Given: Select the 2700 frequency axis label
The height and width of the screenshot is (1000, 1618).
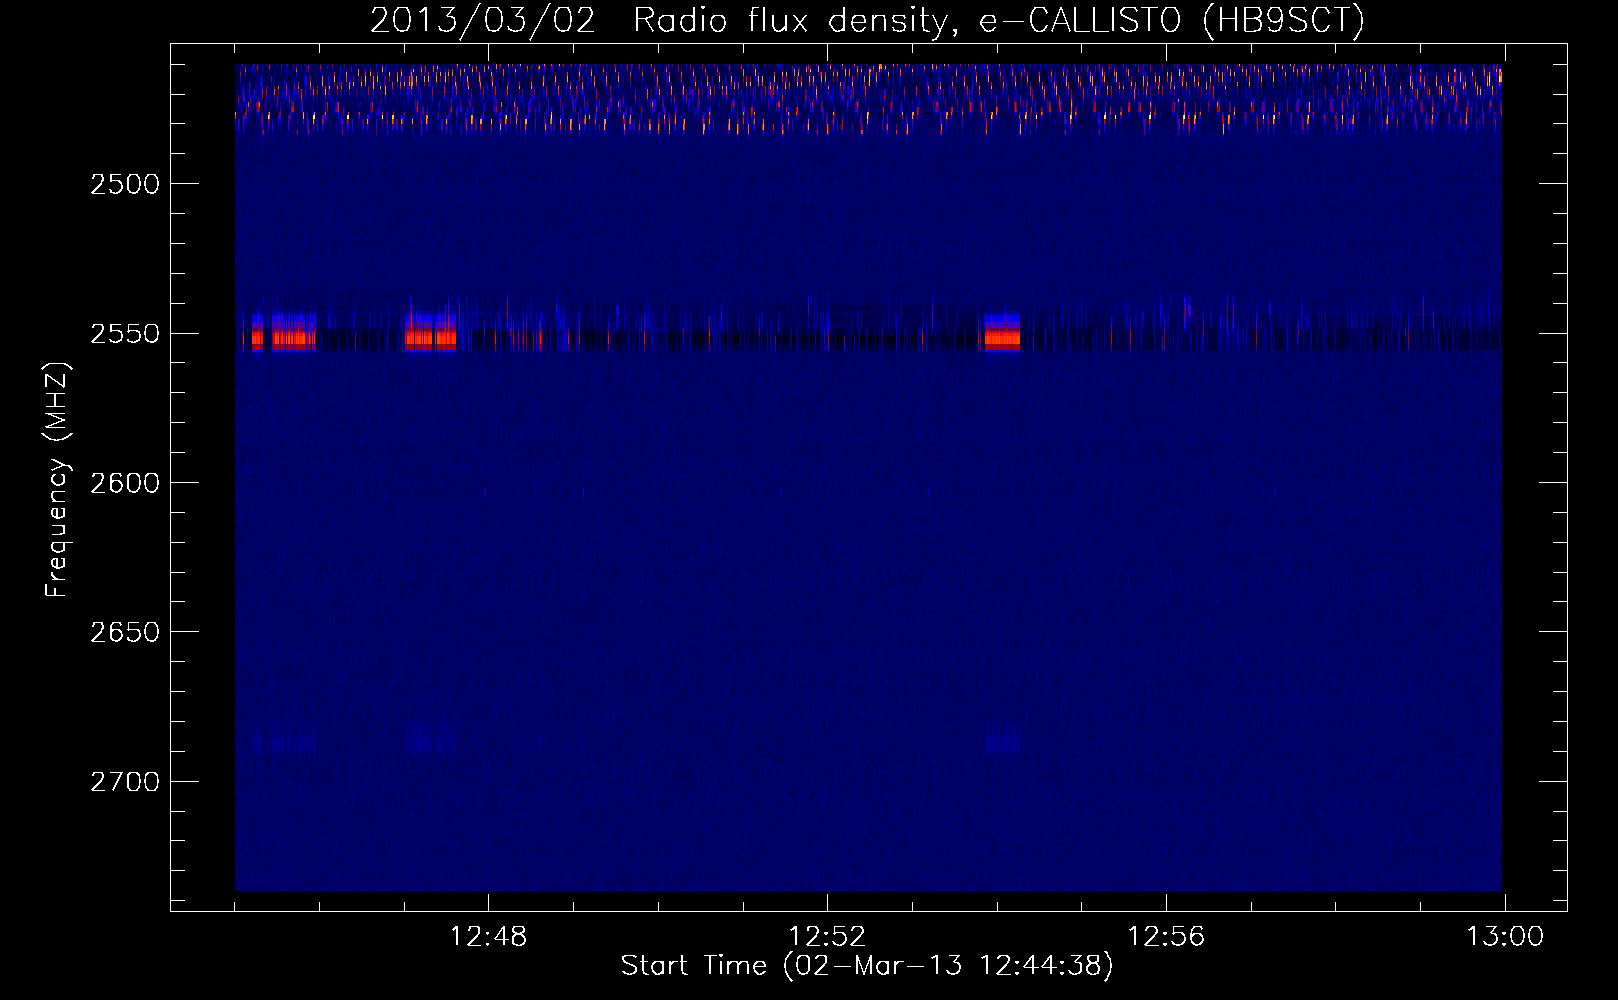Looking at the screenshot, I should [125, 781].
